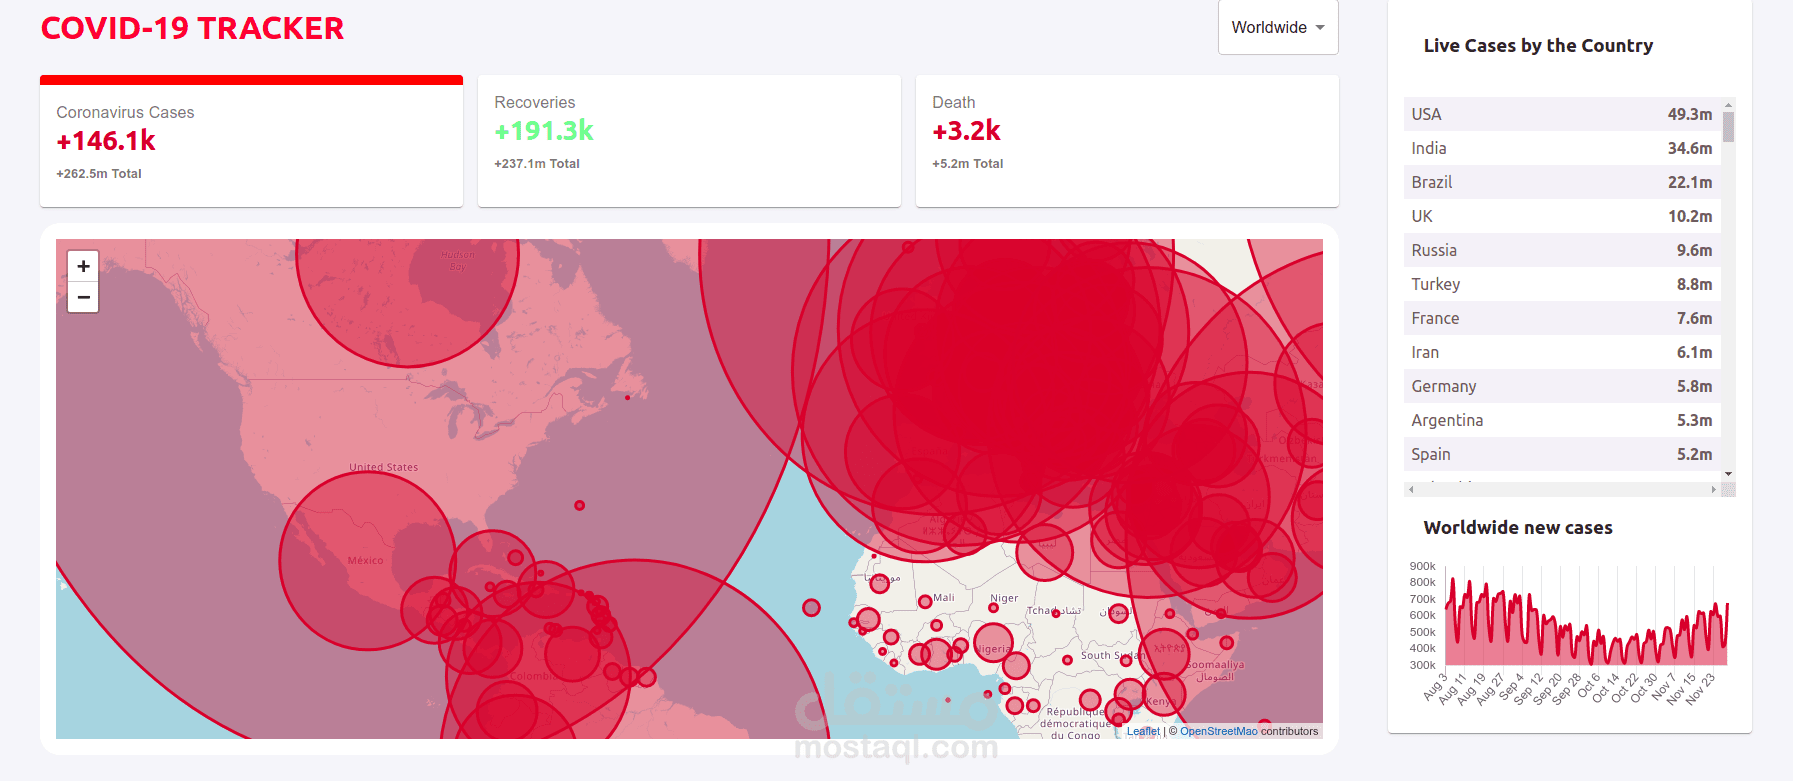Image resolution: width=1793 pixels, height=781 pixels.
Task: Click the +5.2m Total deaths text
Action: point(968,164)
